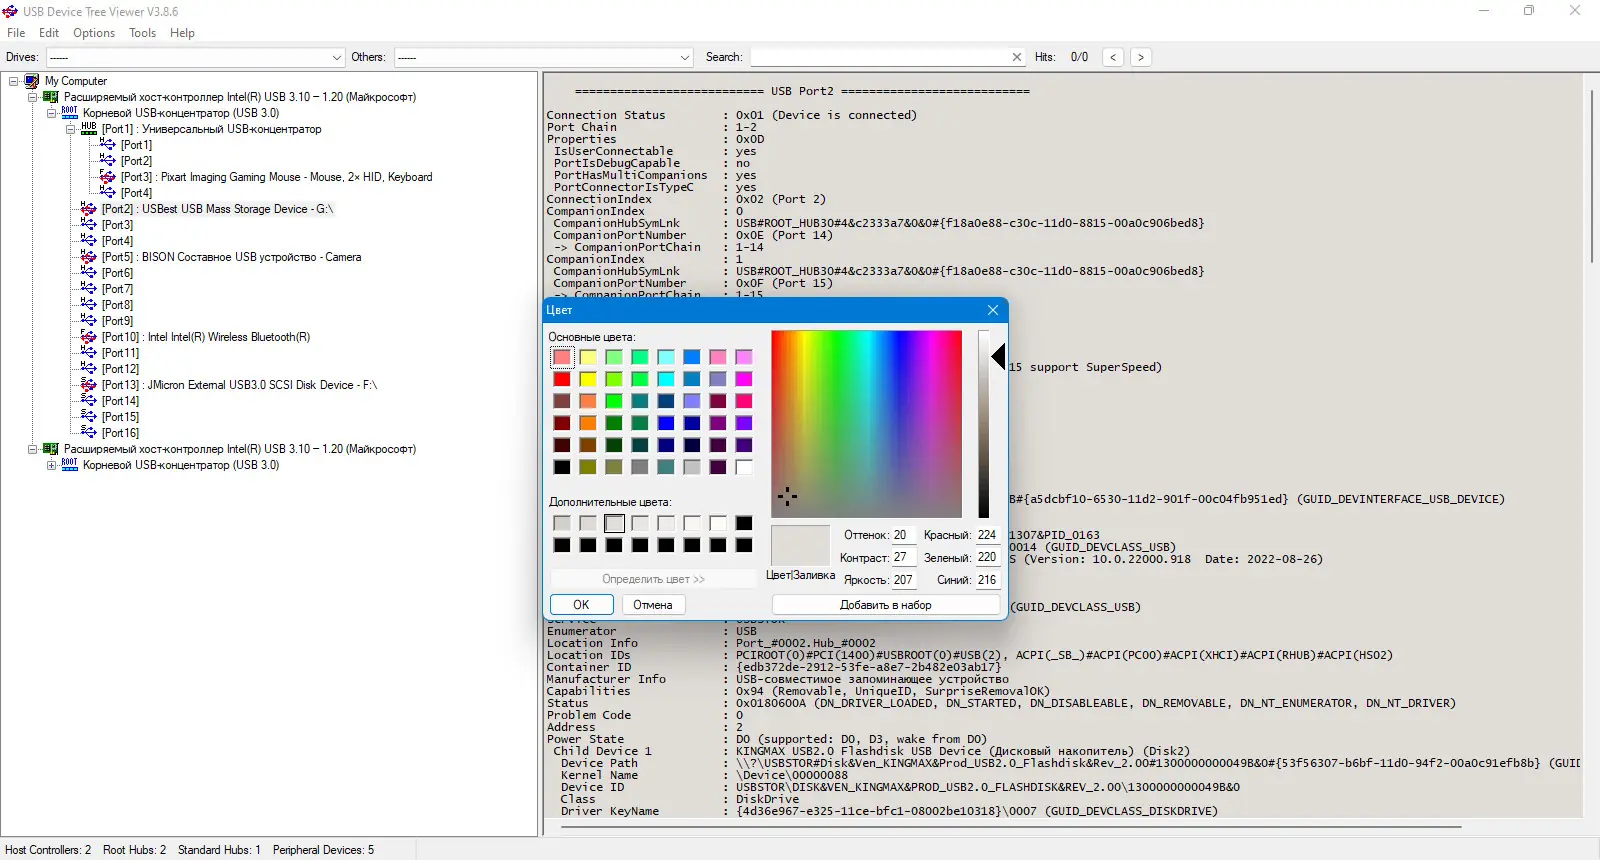Image resolution: width=1600 pixels, height=860 pixels.
Task: Click the Pixart Gaming Mouse device icon
Action: tap(108, 177)
